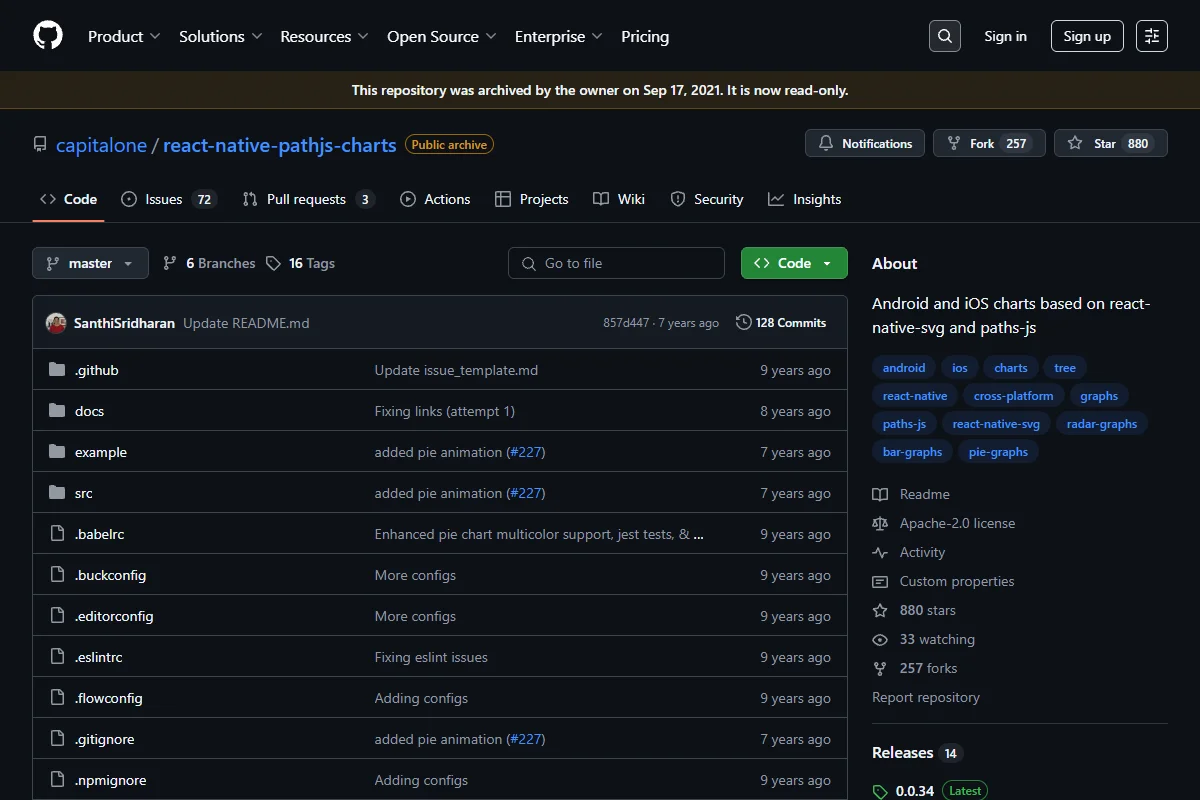The height and width of the screenshot is (800, 1200).
Task: Expand the master branch dropdown
Action: pos(90,263)
